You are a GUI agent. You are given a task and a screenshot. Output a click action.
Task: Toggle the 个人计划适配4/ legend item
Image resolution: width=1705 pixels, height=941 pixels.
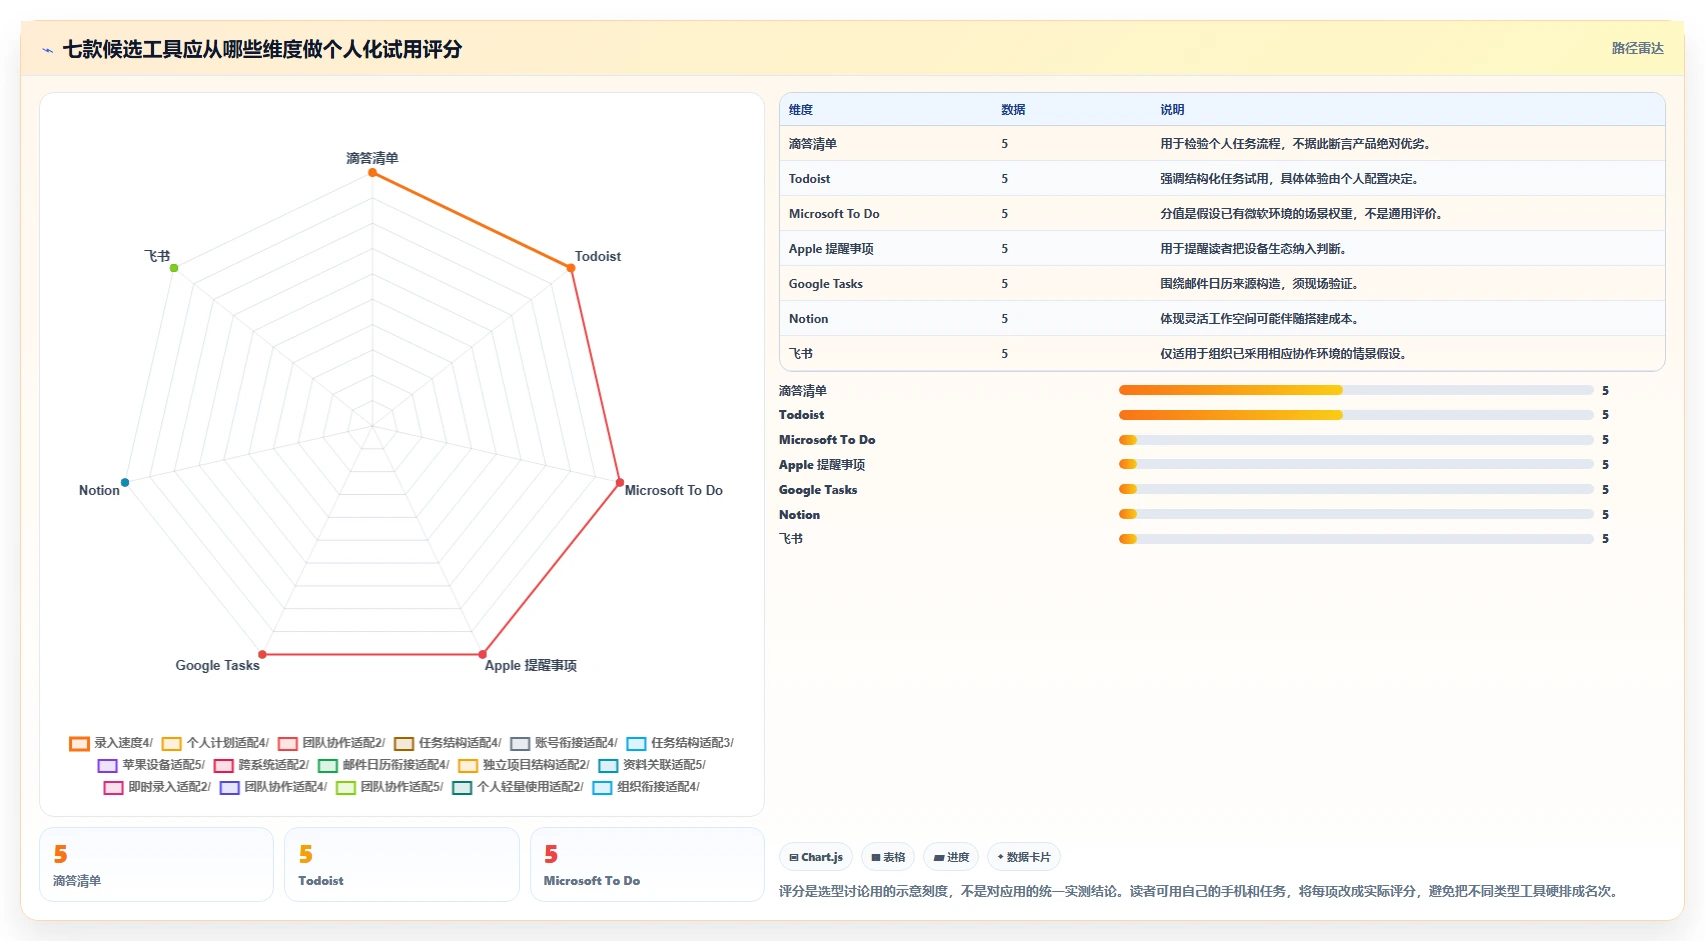[215, 743]
